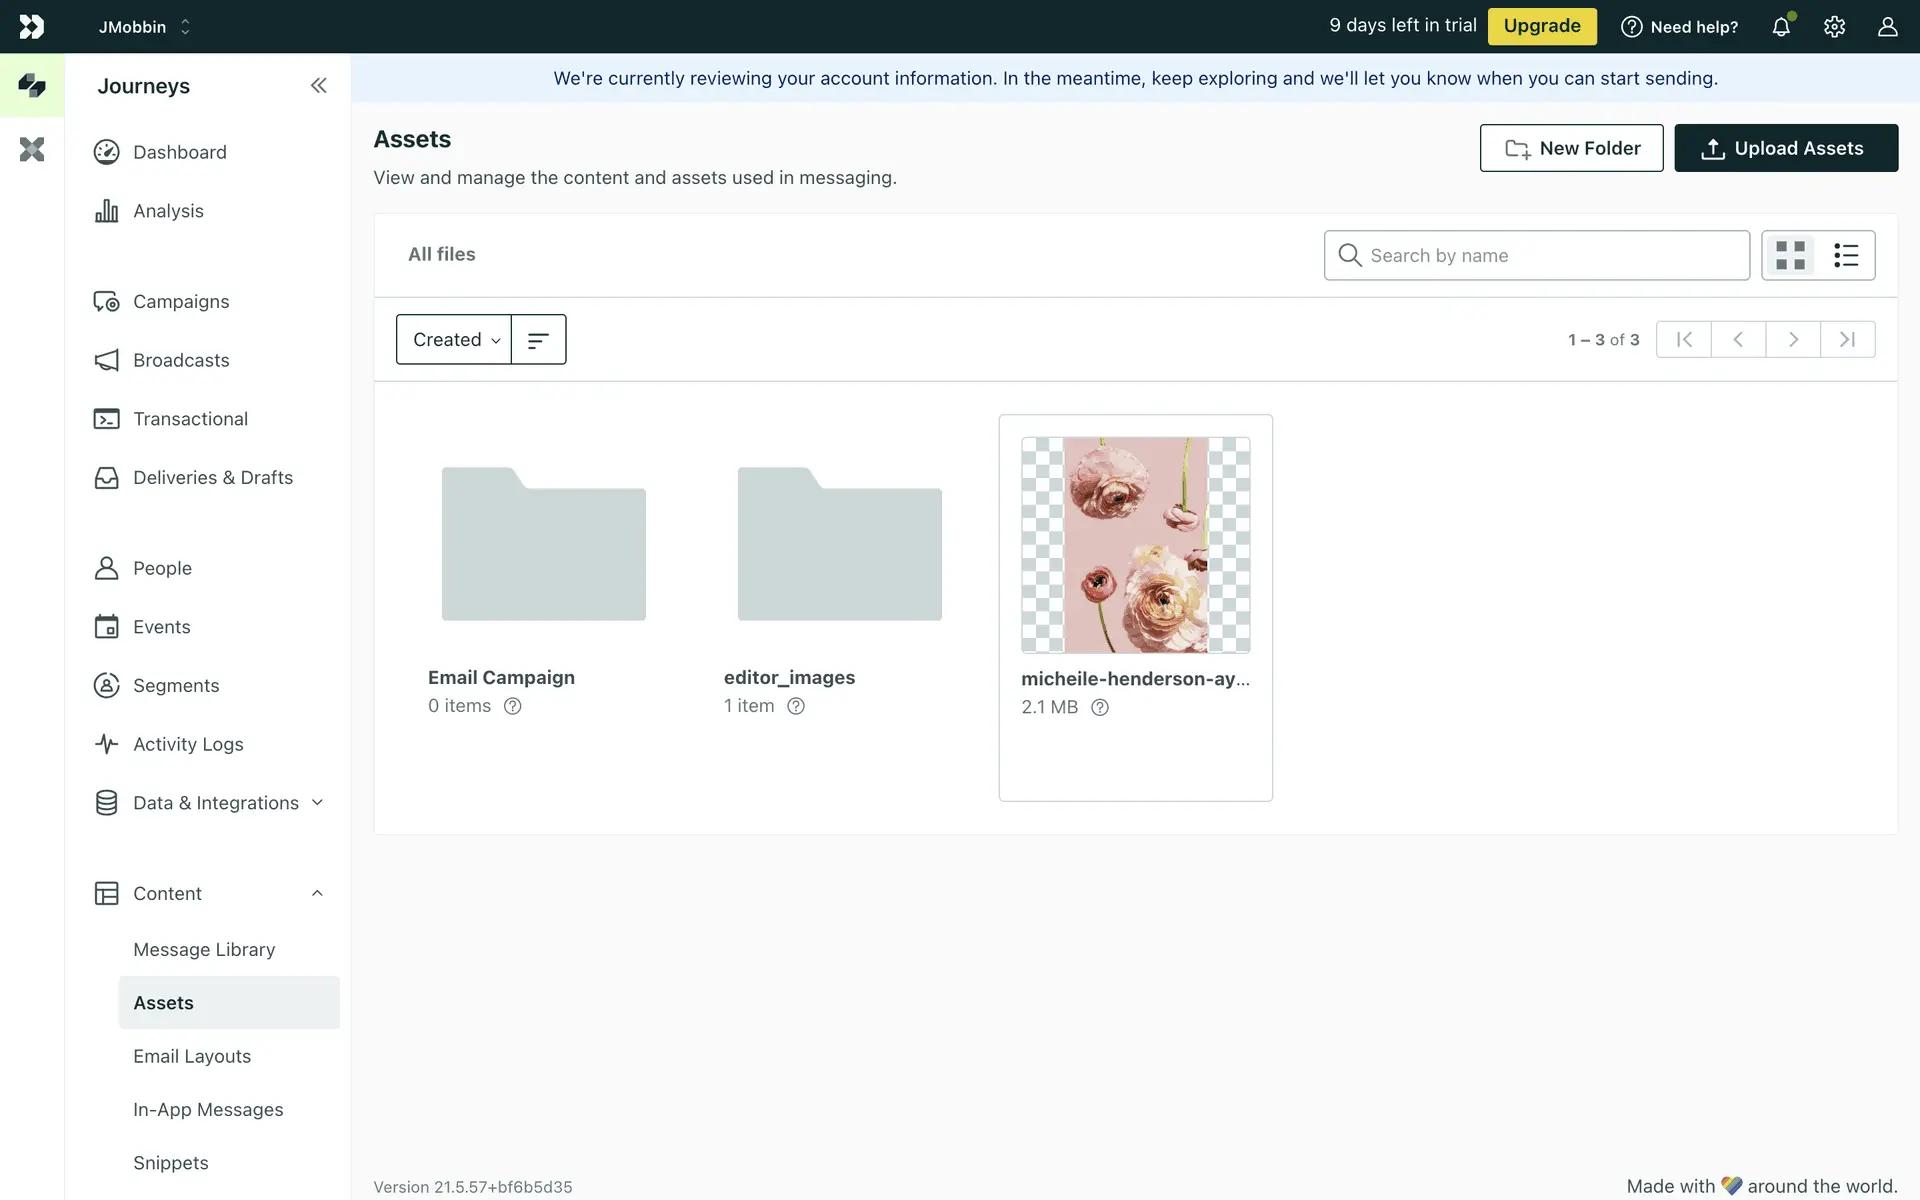
Task: Click the sort direction icon next to Created
Action: [538, 340]
